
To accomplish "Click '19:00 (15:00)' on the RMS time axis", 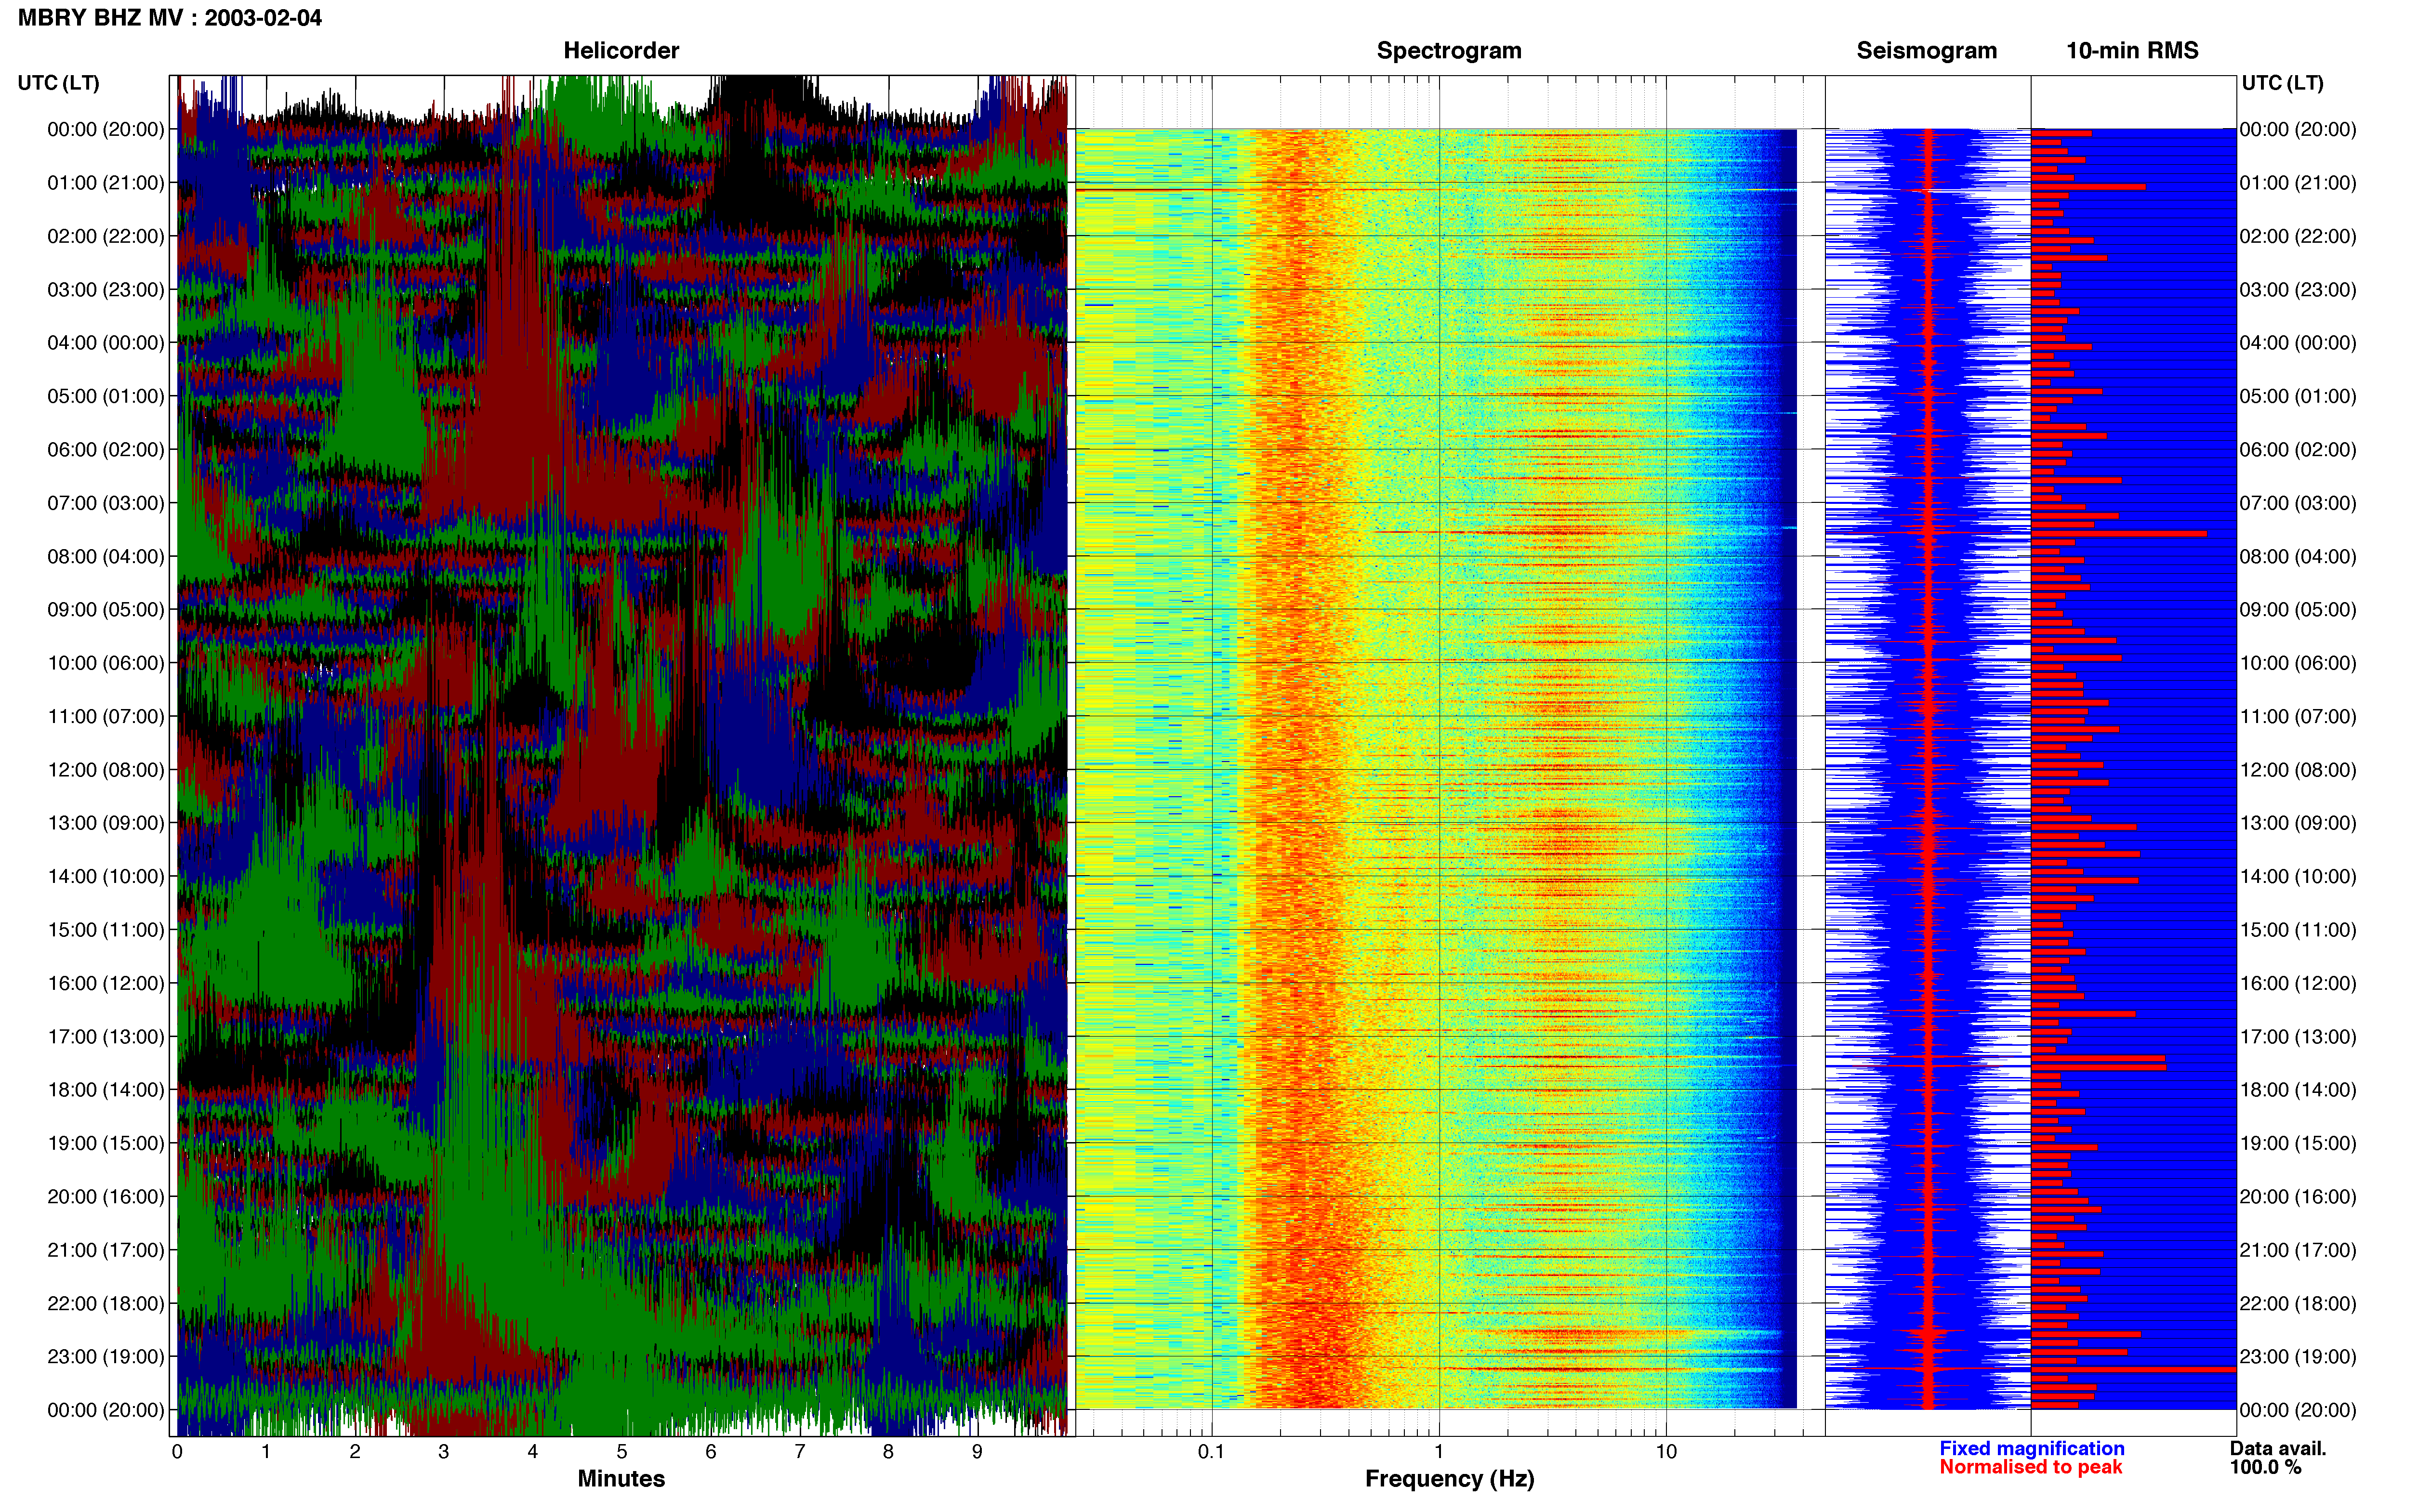I will pos(2298,1143).
